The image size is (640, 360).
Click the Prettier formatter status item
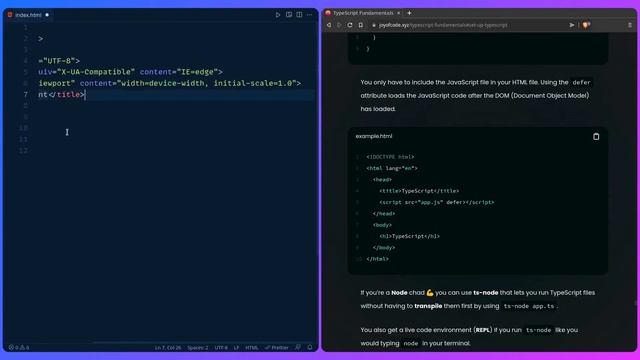277,348
